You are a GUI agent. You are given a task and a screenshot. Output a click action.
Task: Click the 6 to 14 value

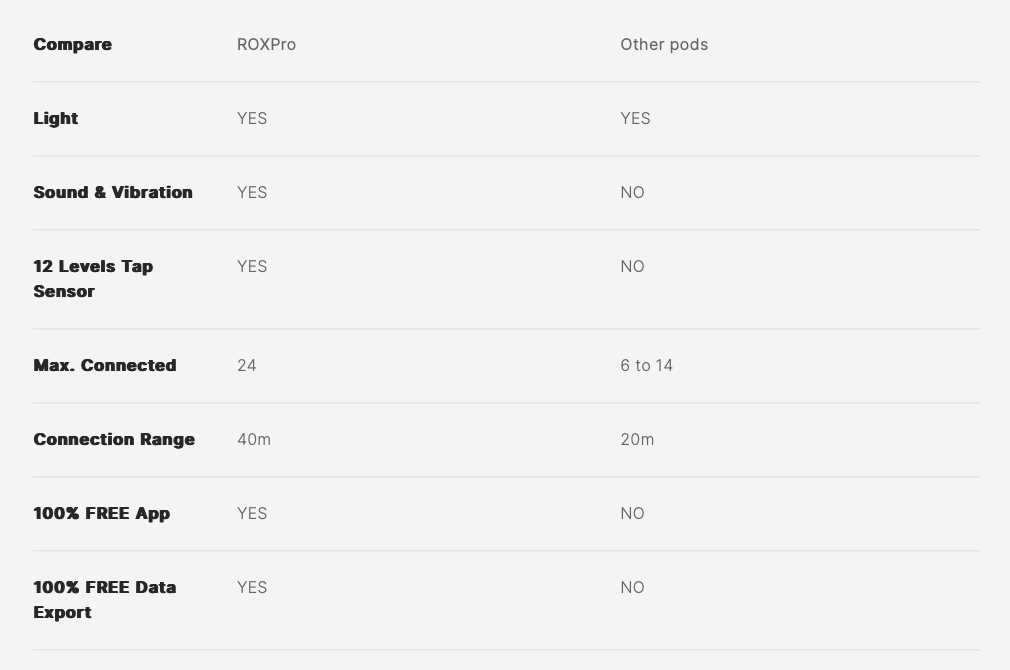[646, 365]
